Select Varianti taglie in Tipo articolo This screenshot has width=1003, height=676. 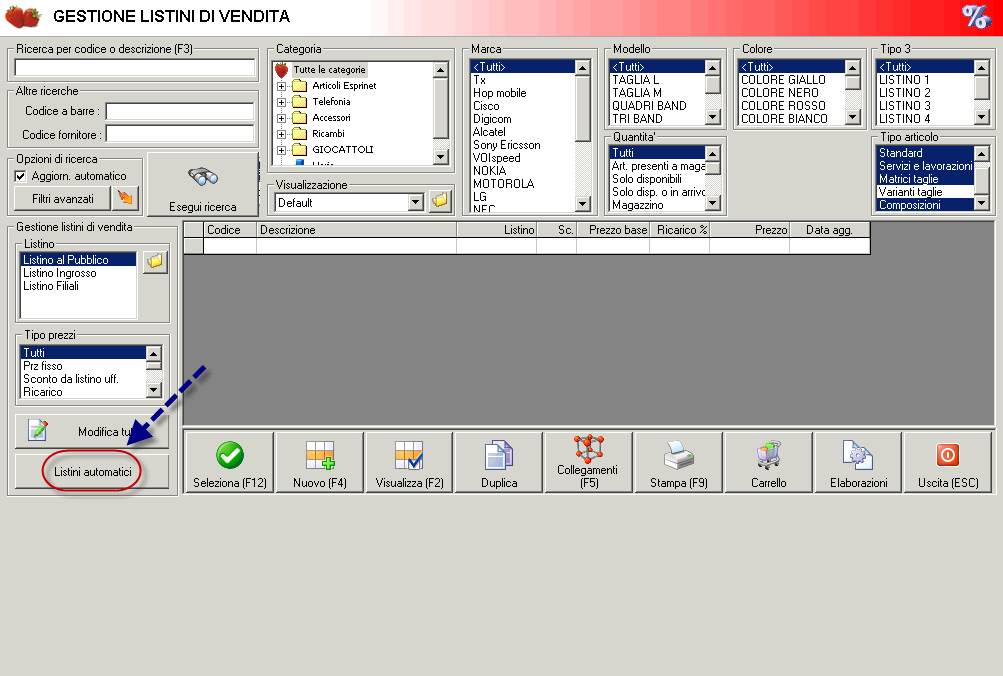[925, 192]
